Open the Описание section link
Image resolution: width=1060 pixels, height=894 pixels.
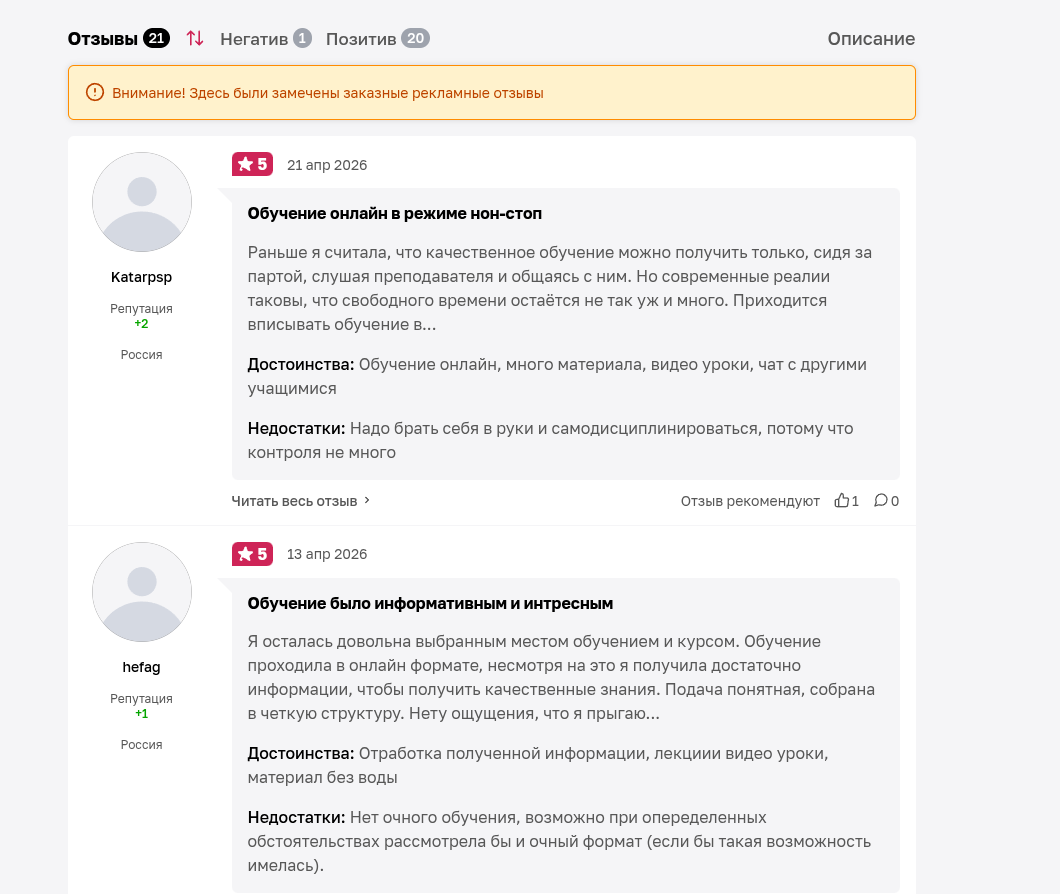(x=871, y=39)
